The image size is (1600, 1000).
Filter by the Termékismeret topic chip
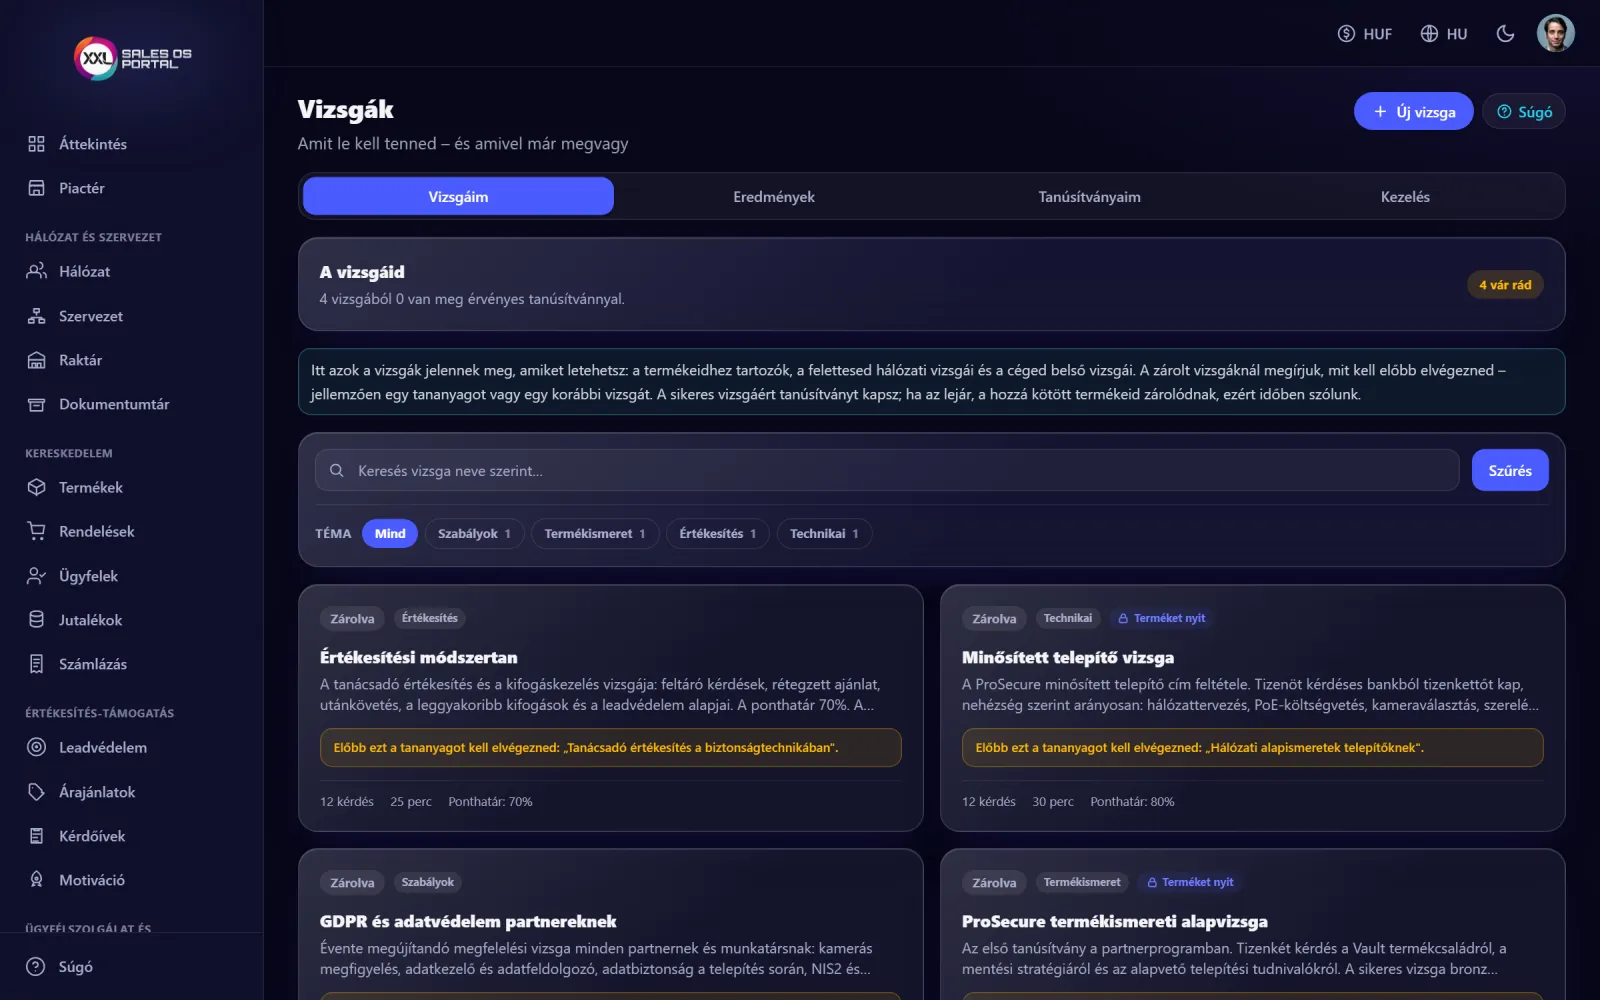pyautogui.click(x=595, y=533)
